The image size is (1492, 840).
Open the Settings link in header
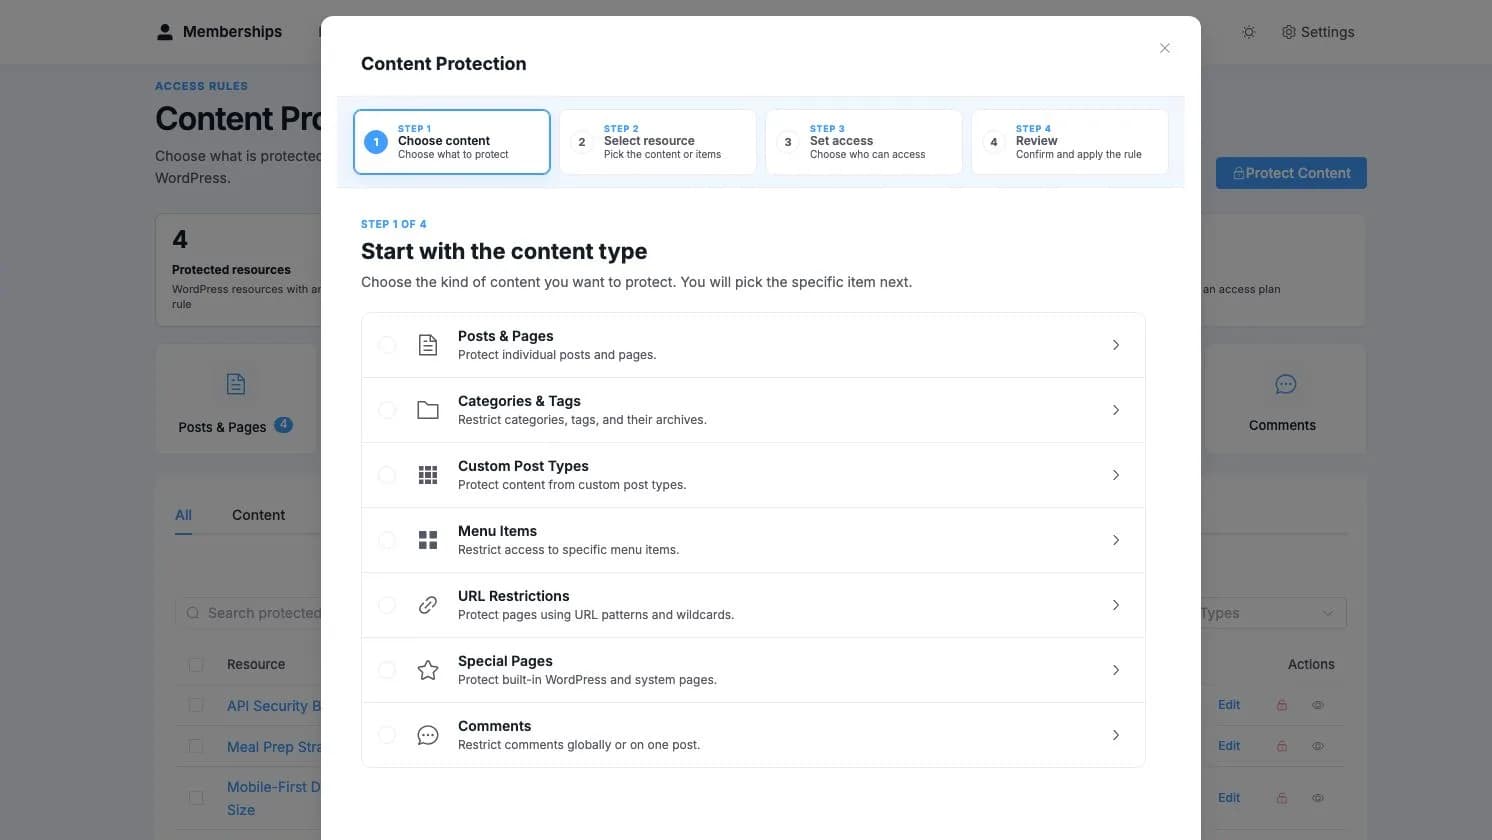click(x=1318, y=32)
